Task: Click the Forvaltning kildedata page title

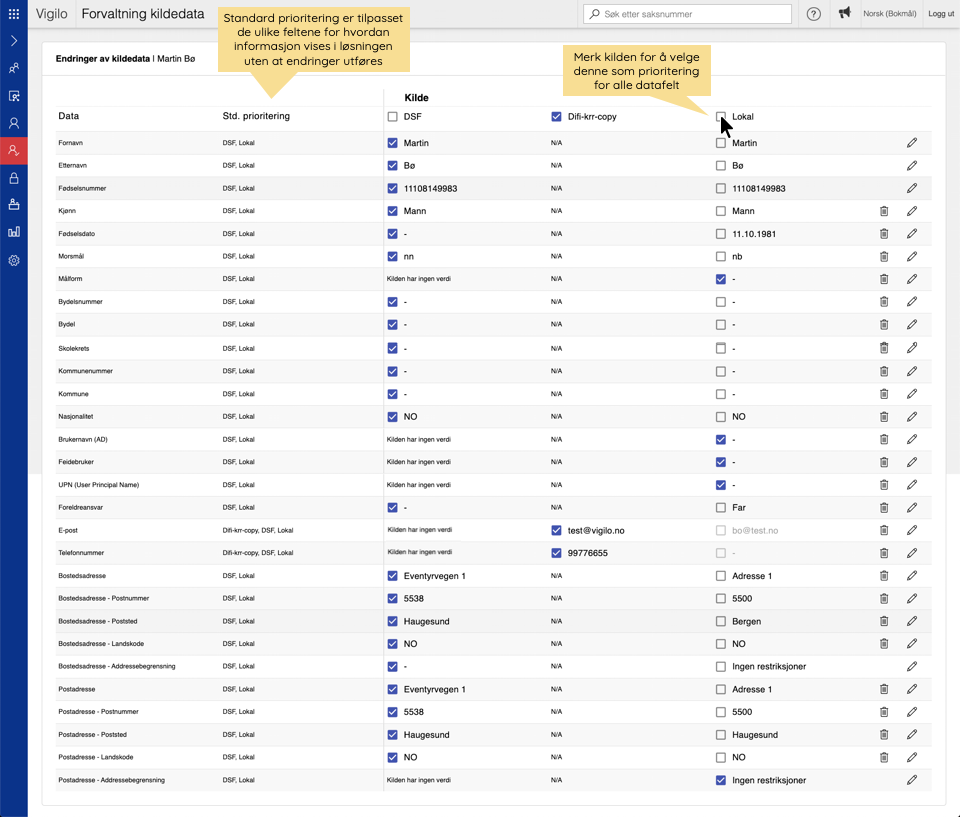Action: pyautogui.click(x=143, y=13)
